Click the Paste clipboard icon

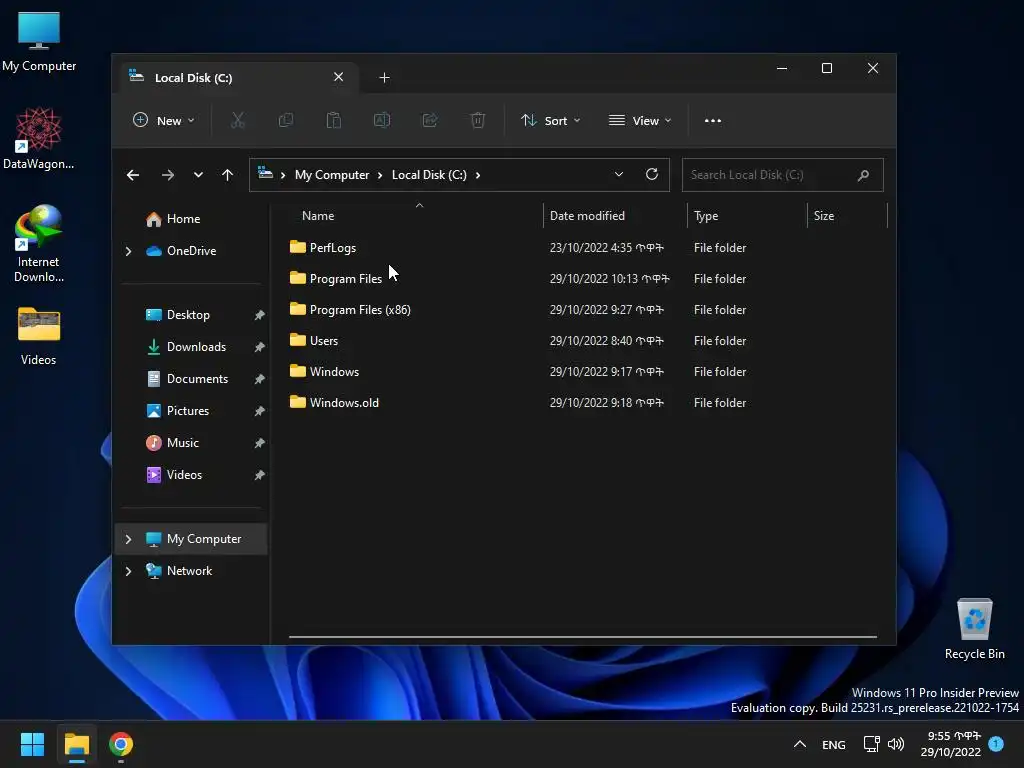(x=334, y=120)
